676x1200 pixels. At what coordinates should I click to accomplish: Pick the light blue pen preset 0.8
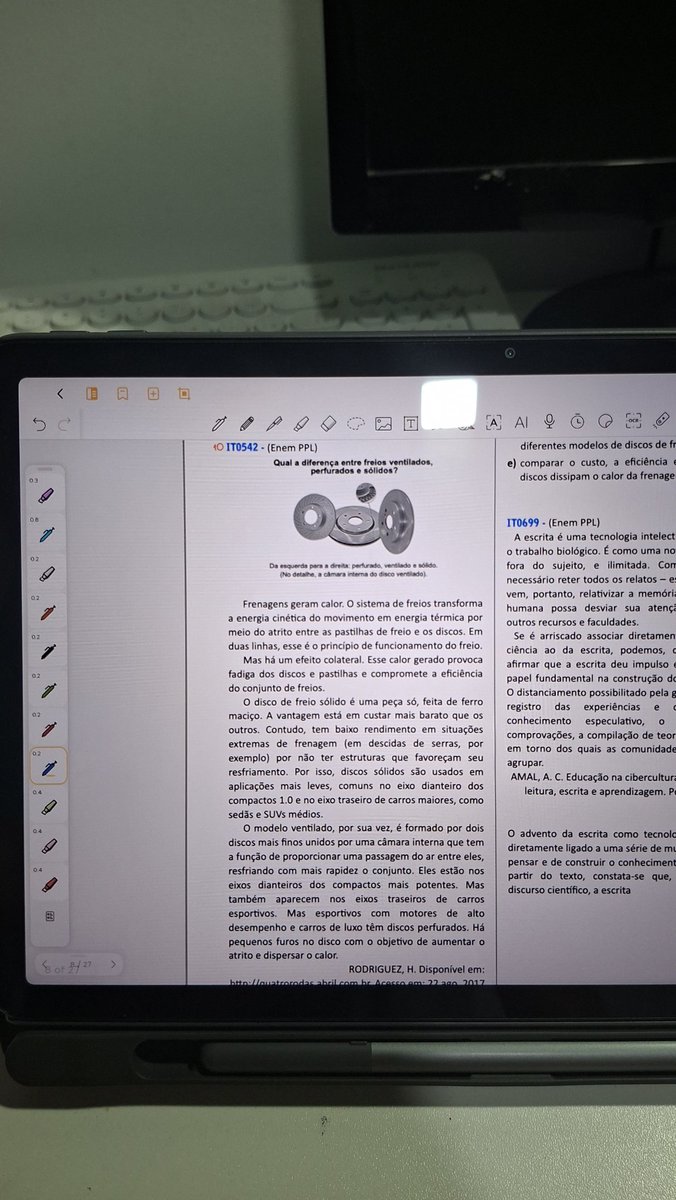tap(45, 535)
